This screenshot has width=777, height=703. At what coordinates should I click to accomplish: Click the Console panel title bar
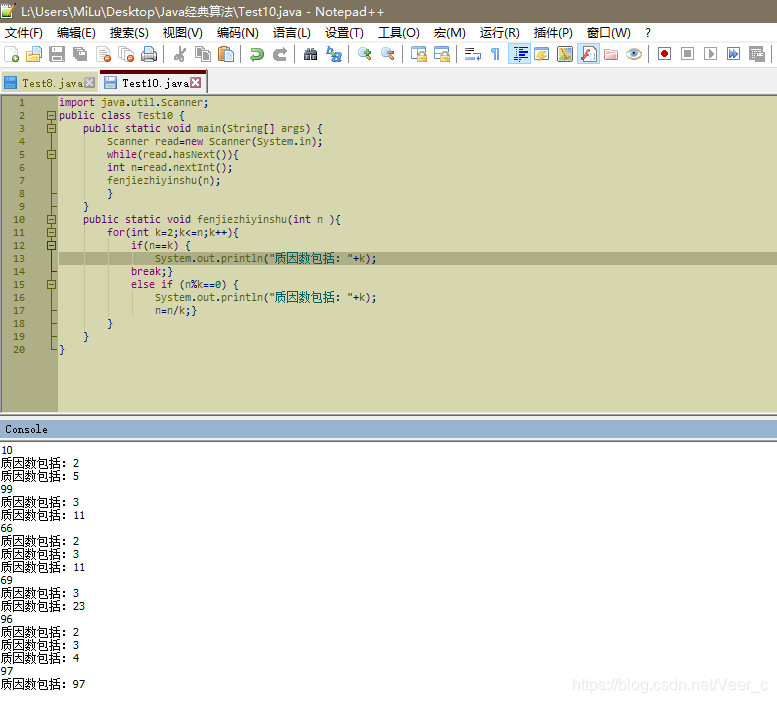388,430
